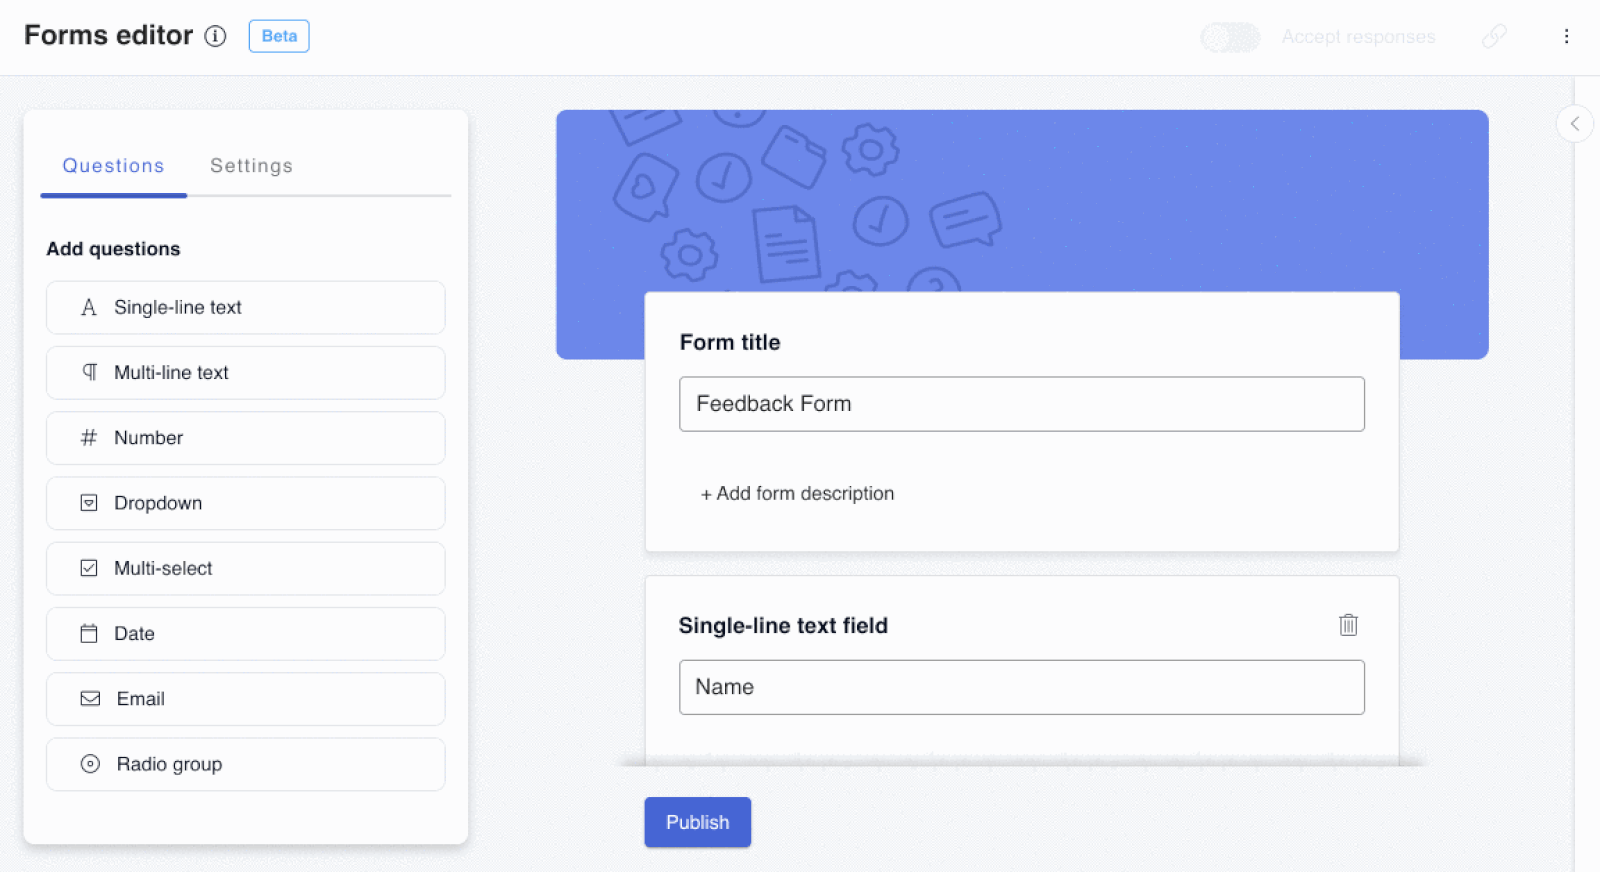The image size is (1600, 872).
Task: Click the Multi-line text paragraph icon
Action: (89, 373)
